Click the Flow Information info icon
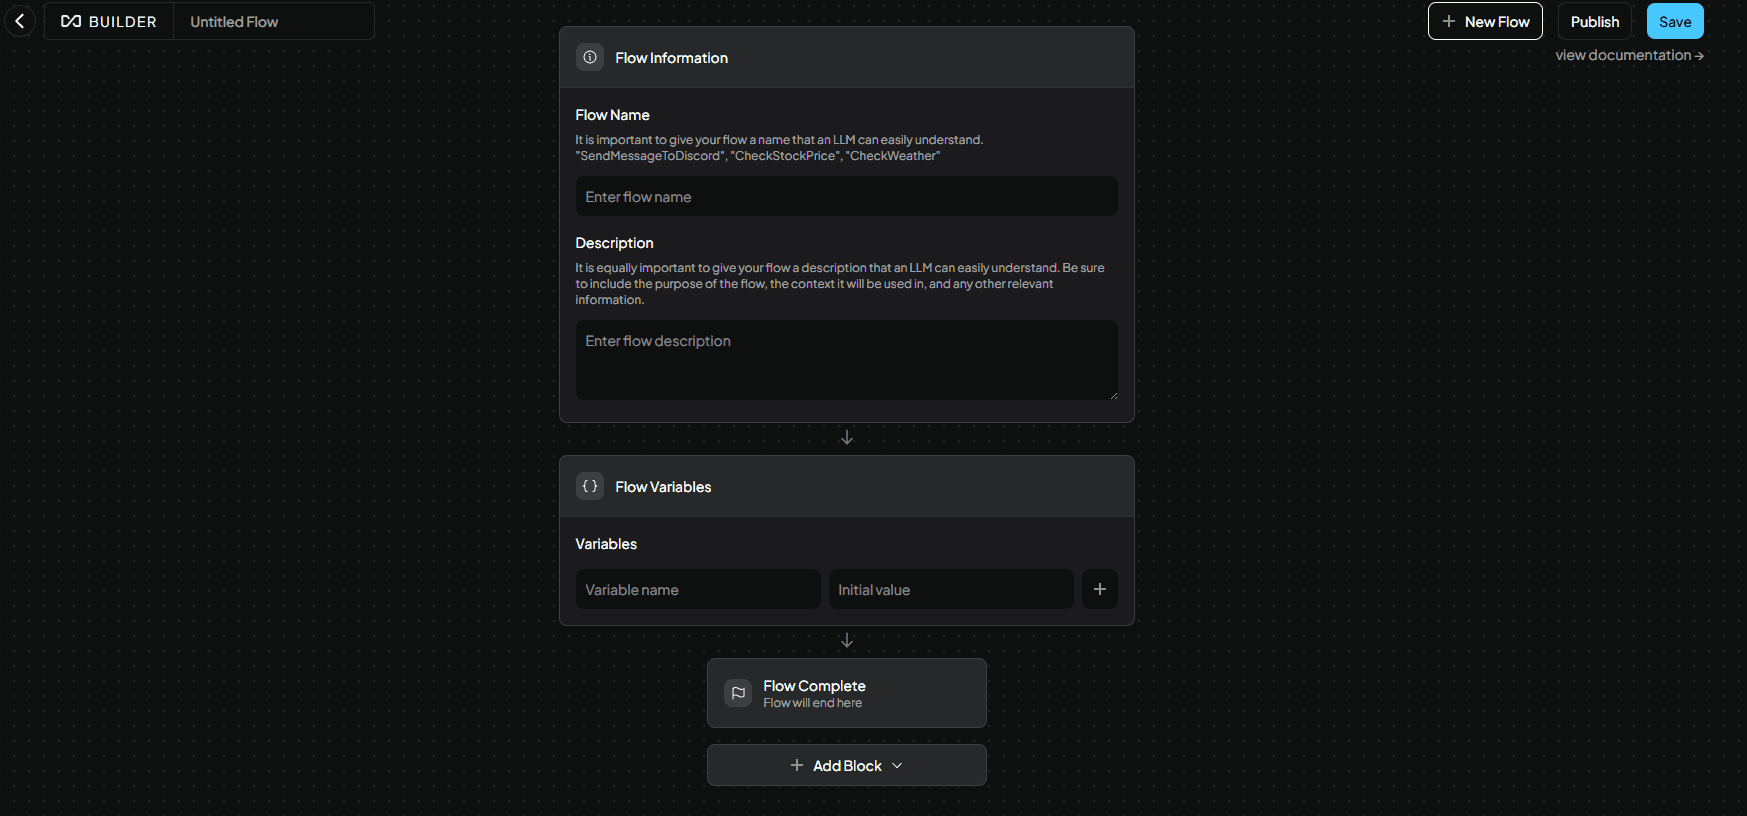 590,57
